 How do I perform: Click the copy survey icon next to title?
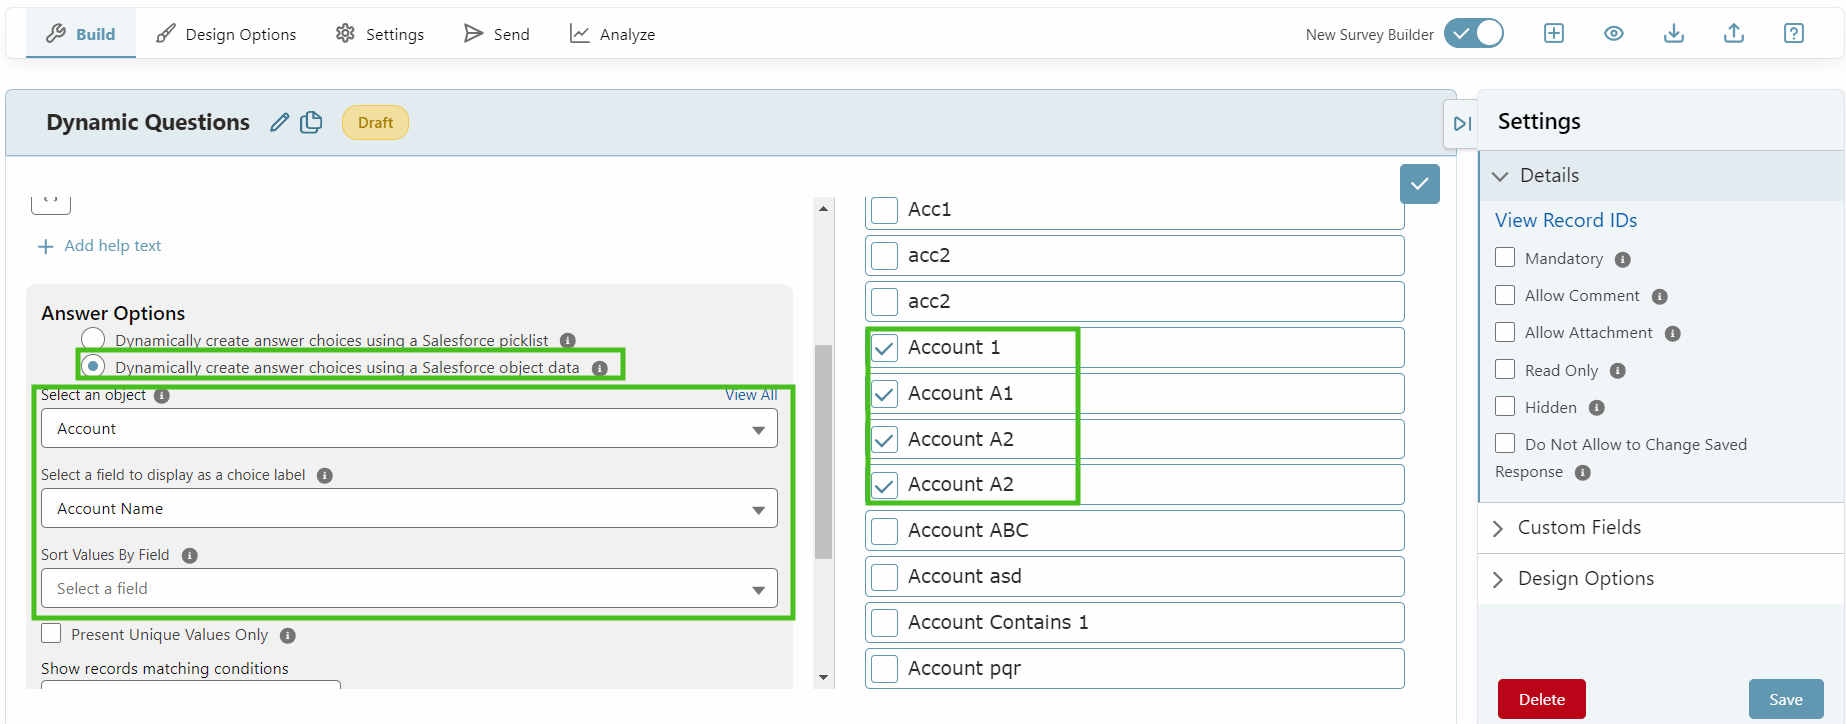[311, 122]
